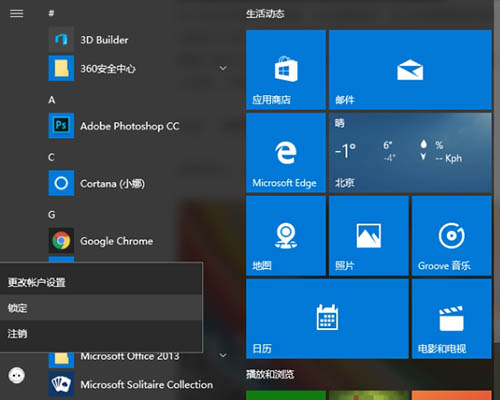Screen dimensions: 500x400
Task: Click the Microsoft Solitaire Collection label
Action: pos(146,385)
